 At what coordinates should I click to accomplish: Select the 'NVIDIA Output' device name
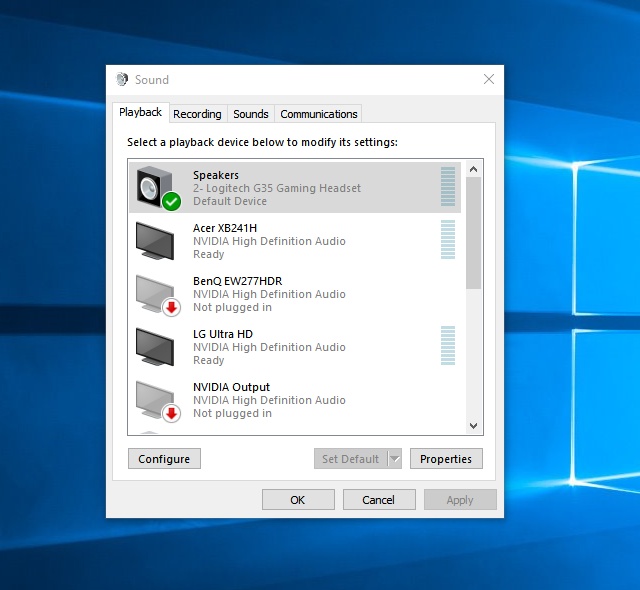coord(231,387)
